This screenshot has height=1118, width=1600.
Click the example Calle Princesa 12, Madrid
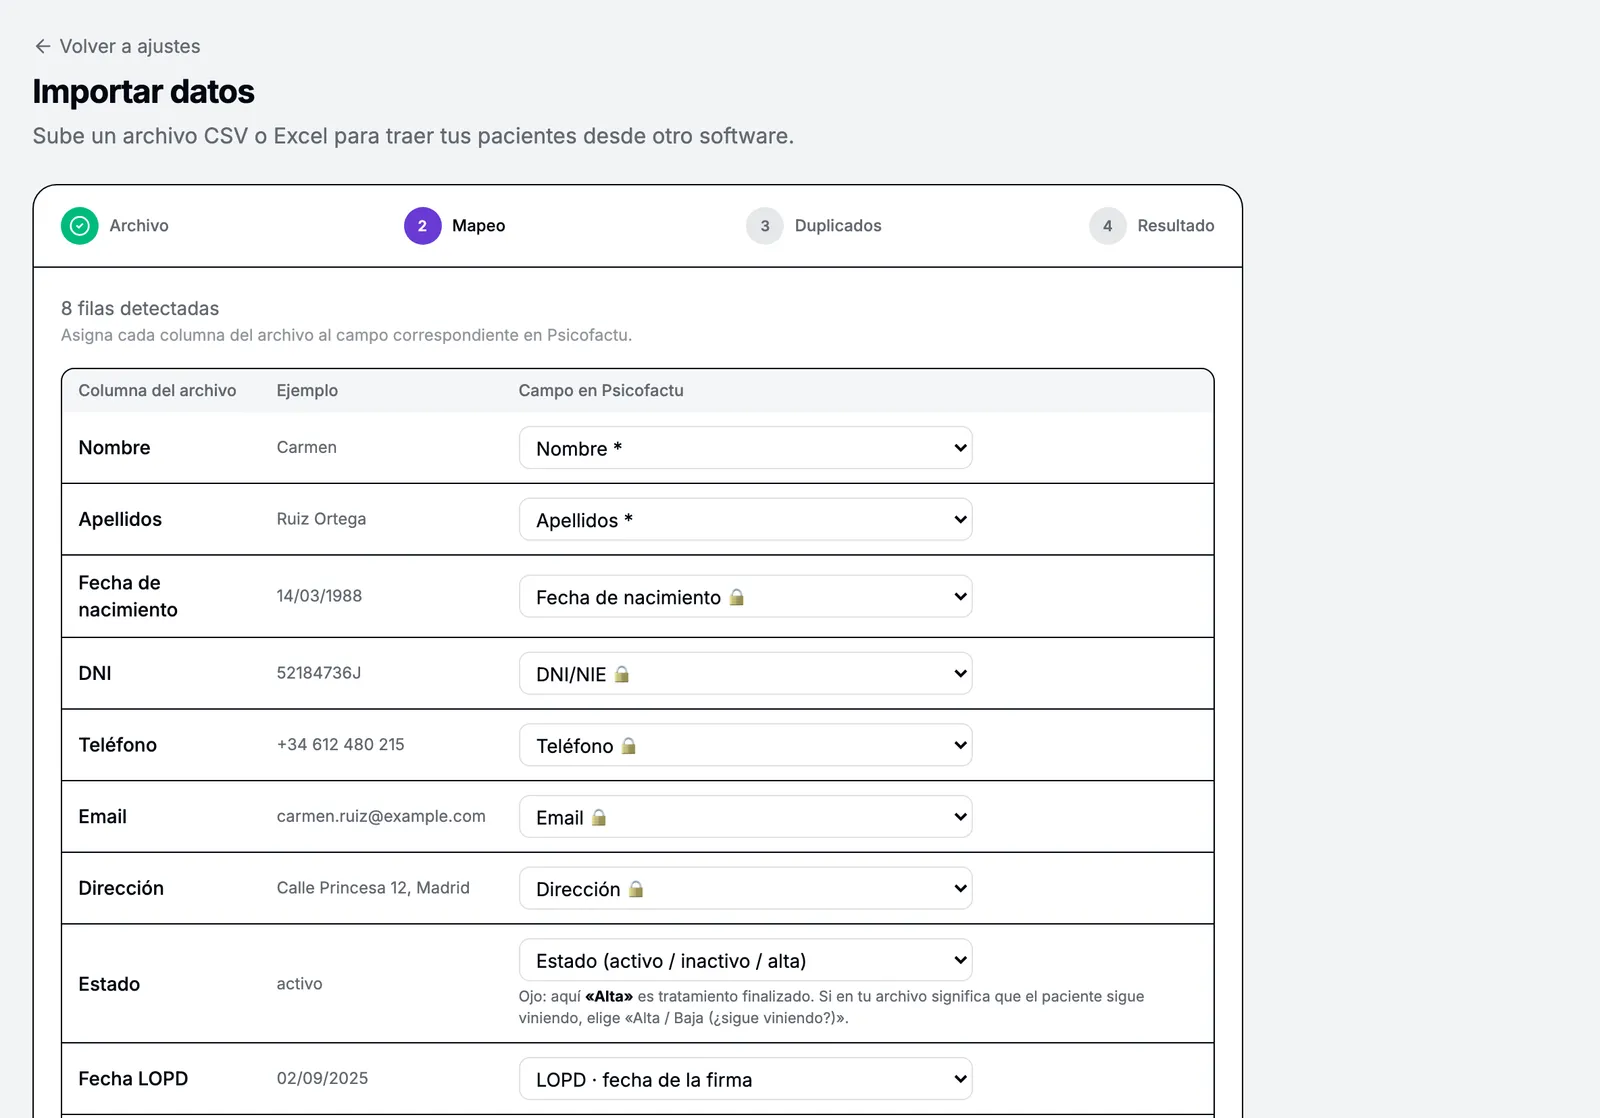[373, 888]
